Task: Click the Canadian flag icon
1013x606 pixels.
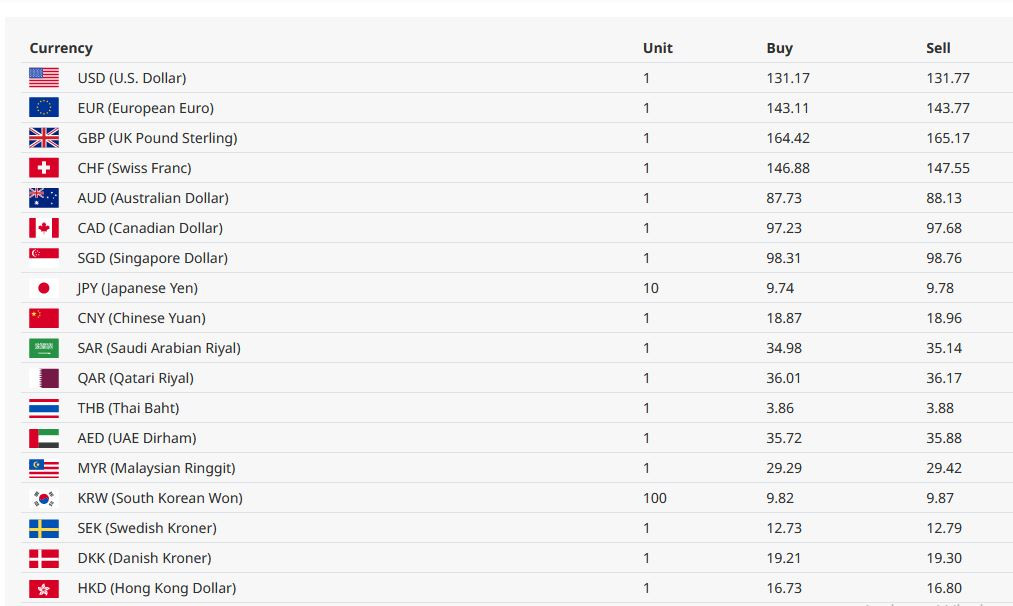Action: coord(44,227)
